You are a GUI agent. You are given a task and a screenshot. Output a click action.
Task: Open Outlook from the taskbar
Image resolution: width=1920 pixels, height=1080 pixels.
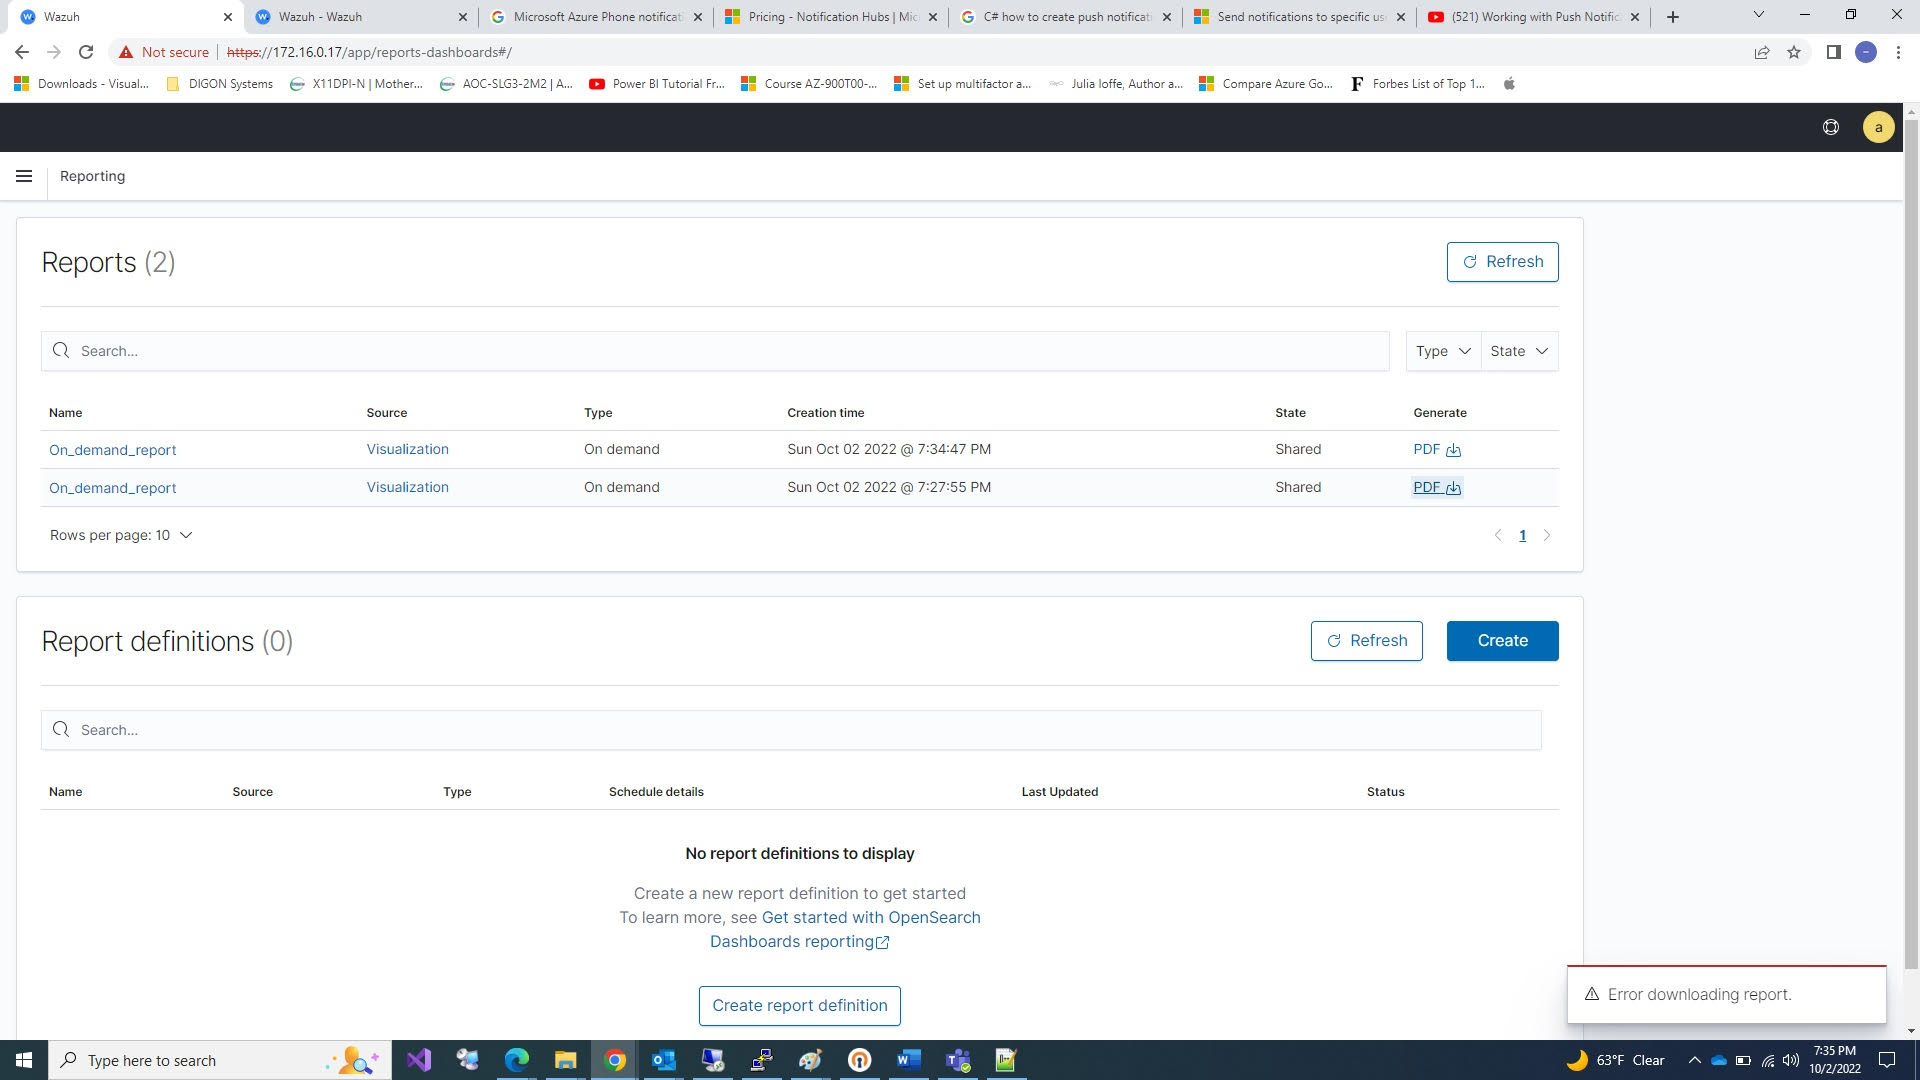pos(663,1060)
